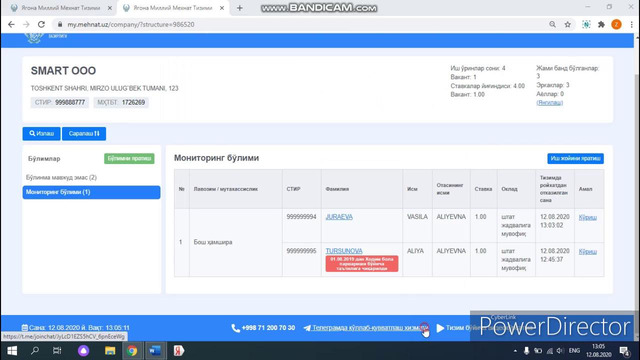
Task: Click СТИР value 999999994
Action: 301,217
